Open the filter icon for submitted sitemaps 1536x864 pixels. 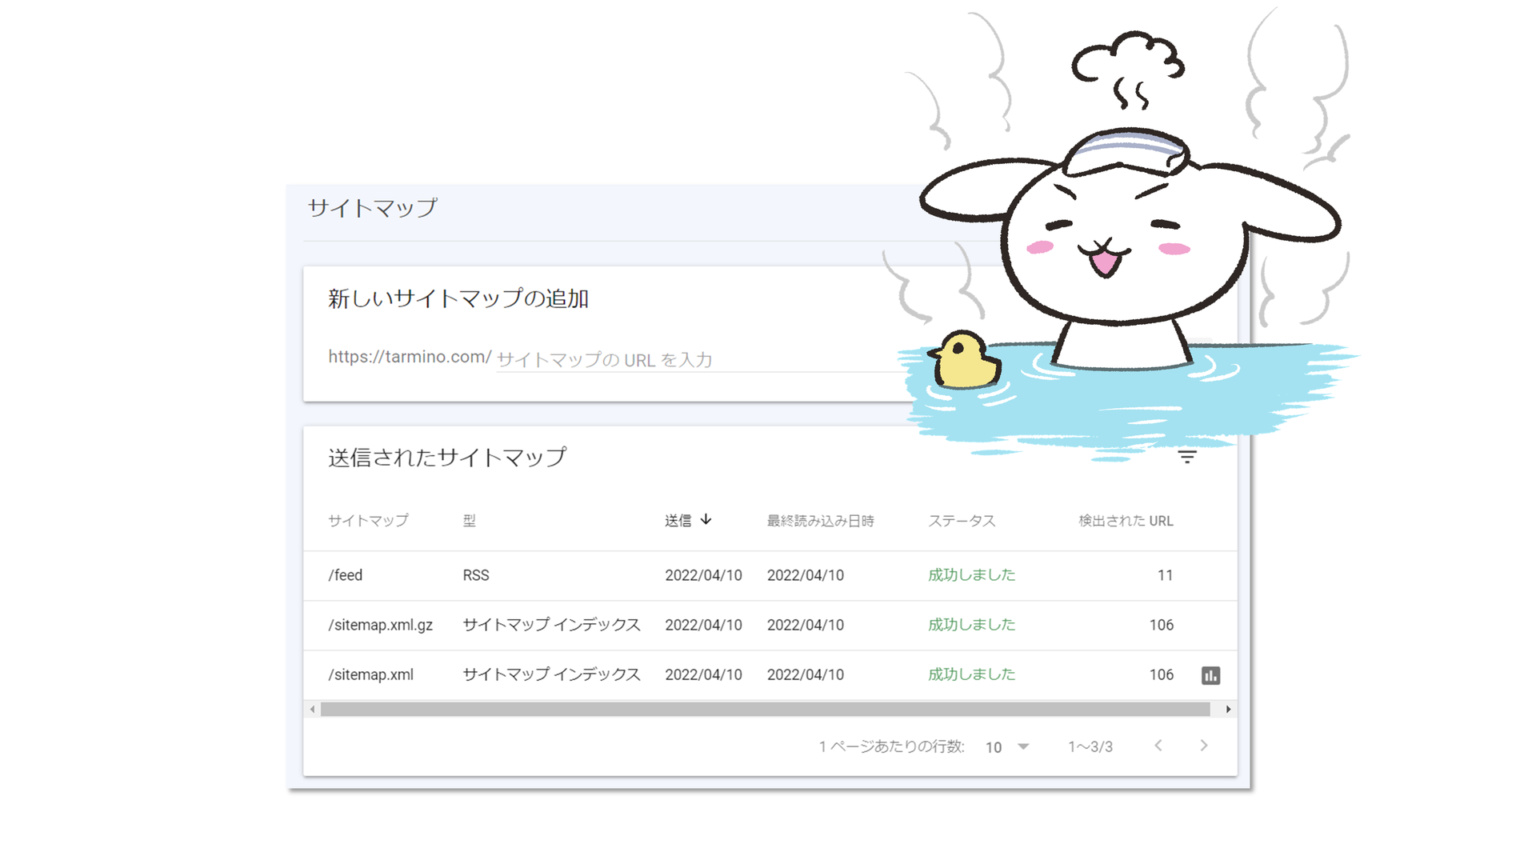(1187, 457)
